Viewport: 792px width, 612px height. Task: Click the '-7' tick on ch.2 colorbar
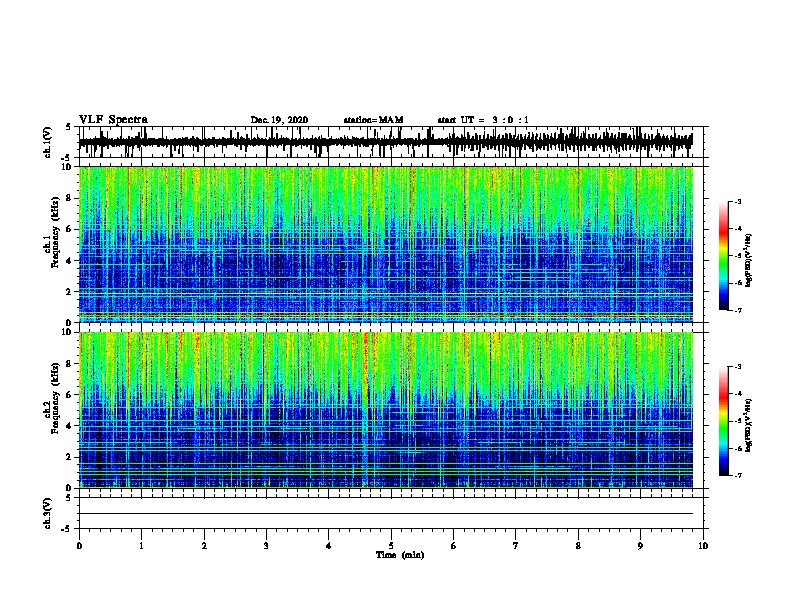click(x=737, y=476)
